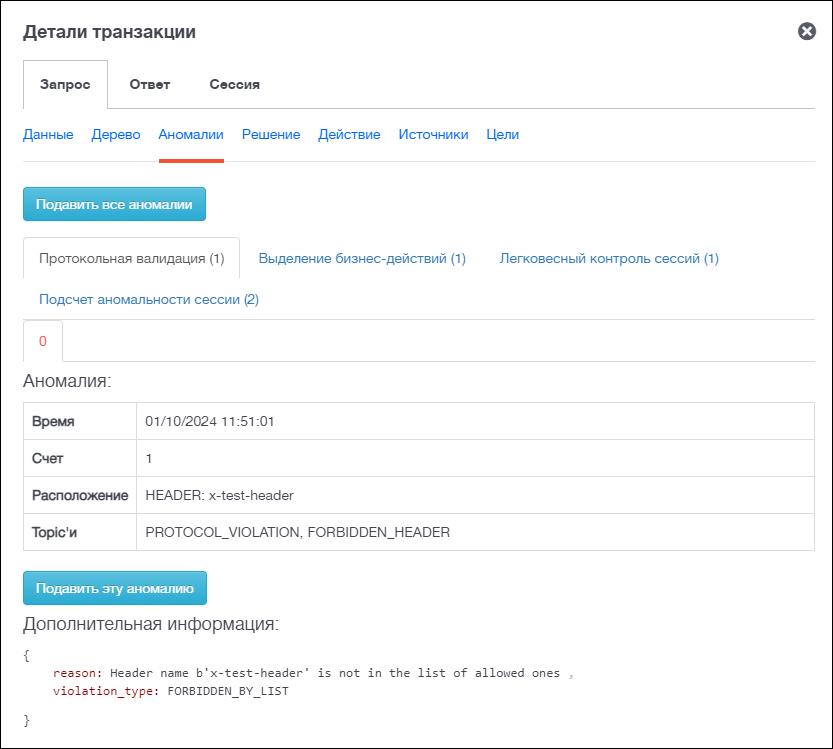This screenshot has height=749, width=833.
Task: Select the Аномалии section
Action: pyautogui.click(x=191, y=134)
